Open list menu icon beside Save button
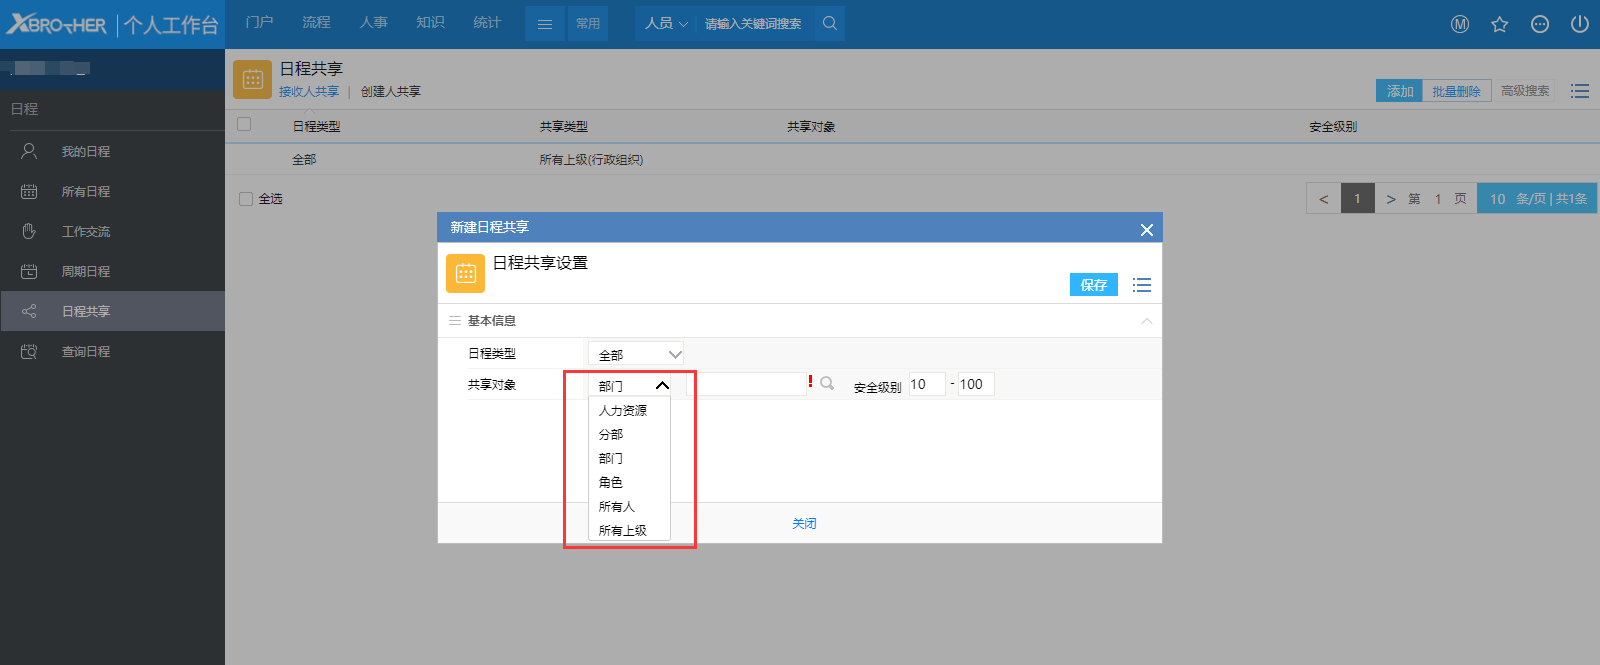1600x665 pixels. coord(1142,285)
